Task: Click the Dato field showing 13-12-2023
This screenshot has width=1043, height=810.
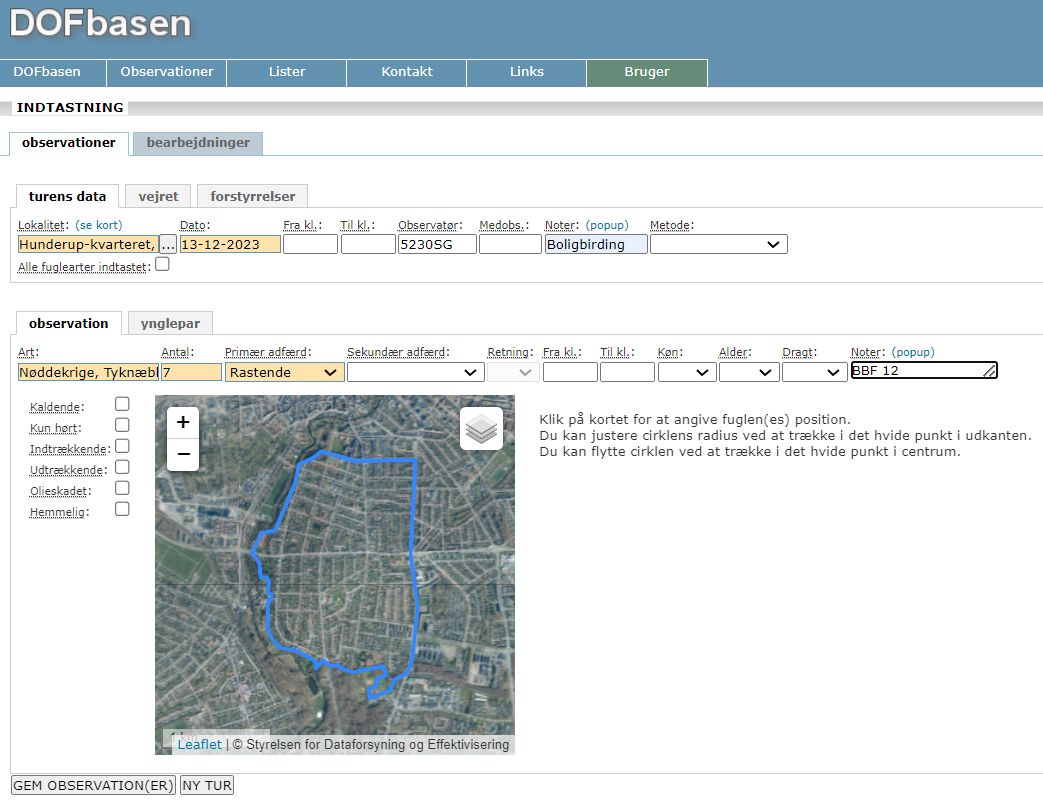Action: [x=230, y=245]
